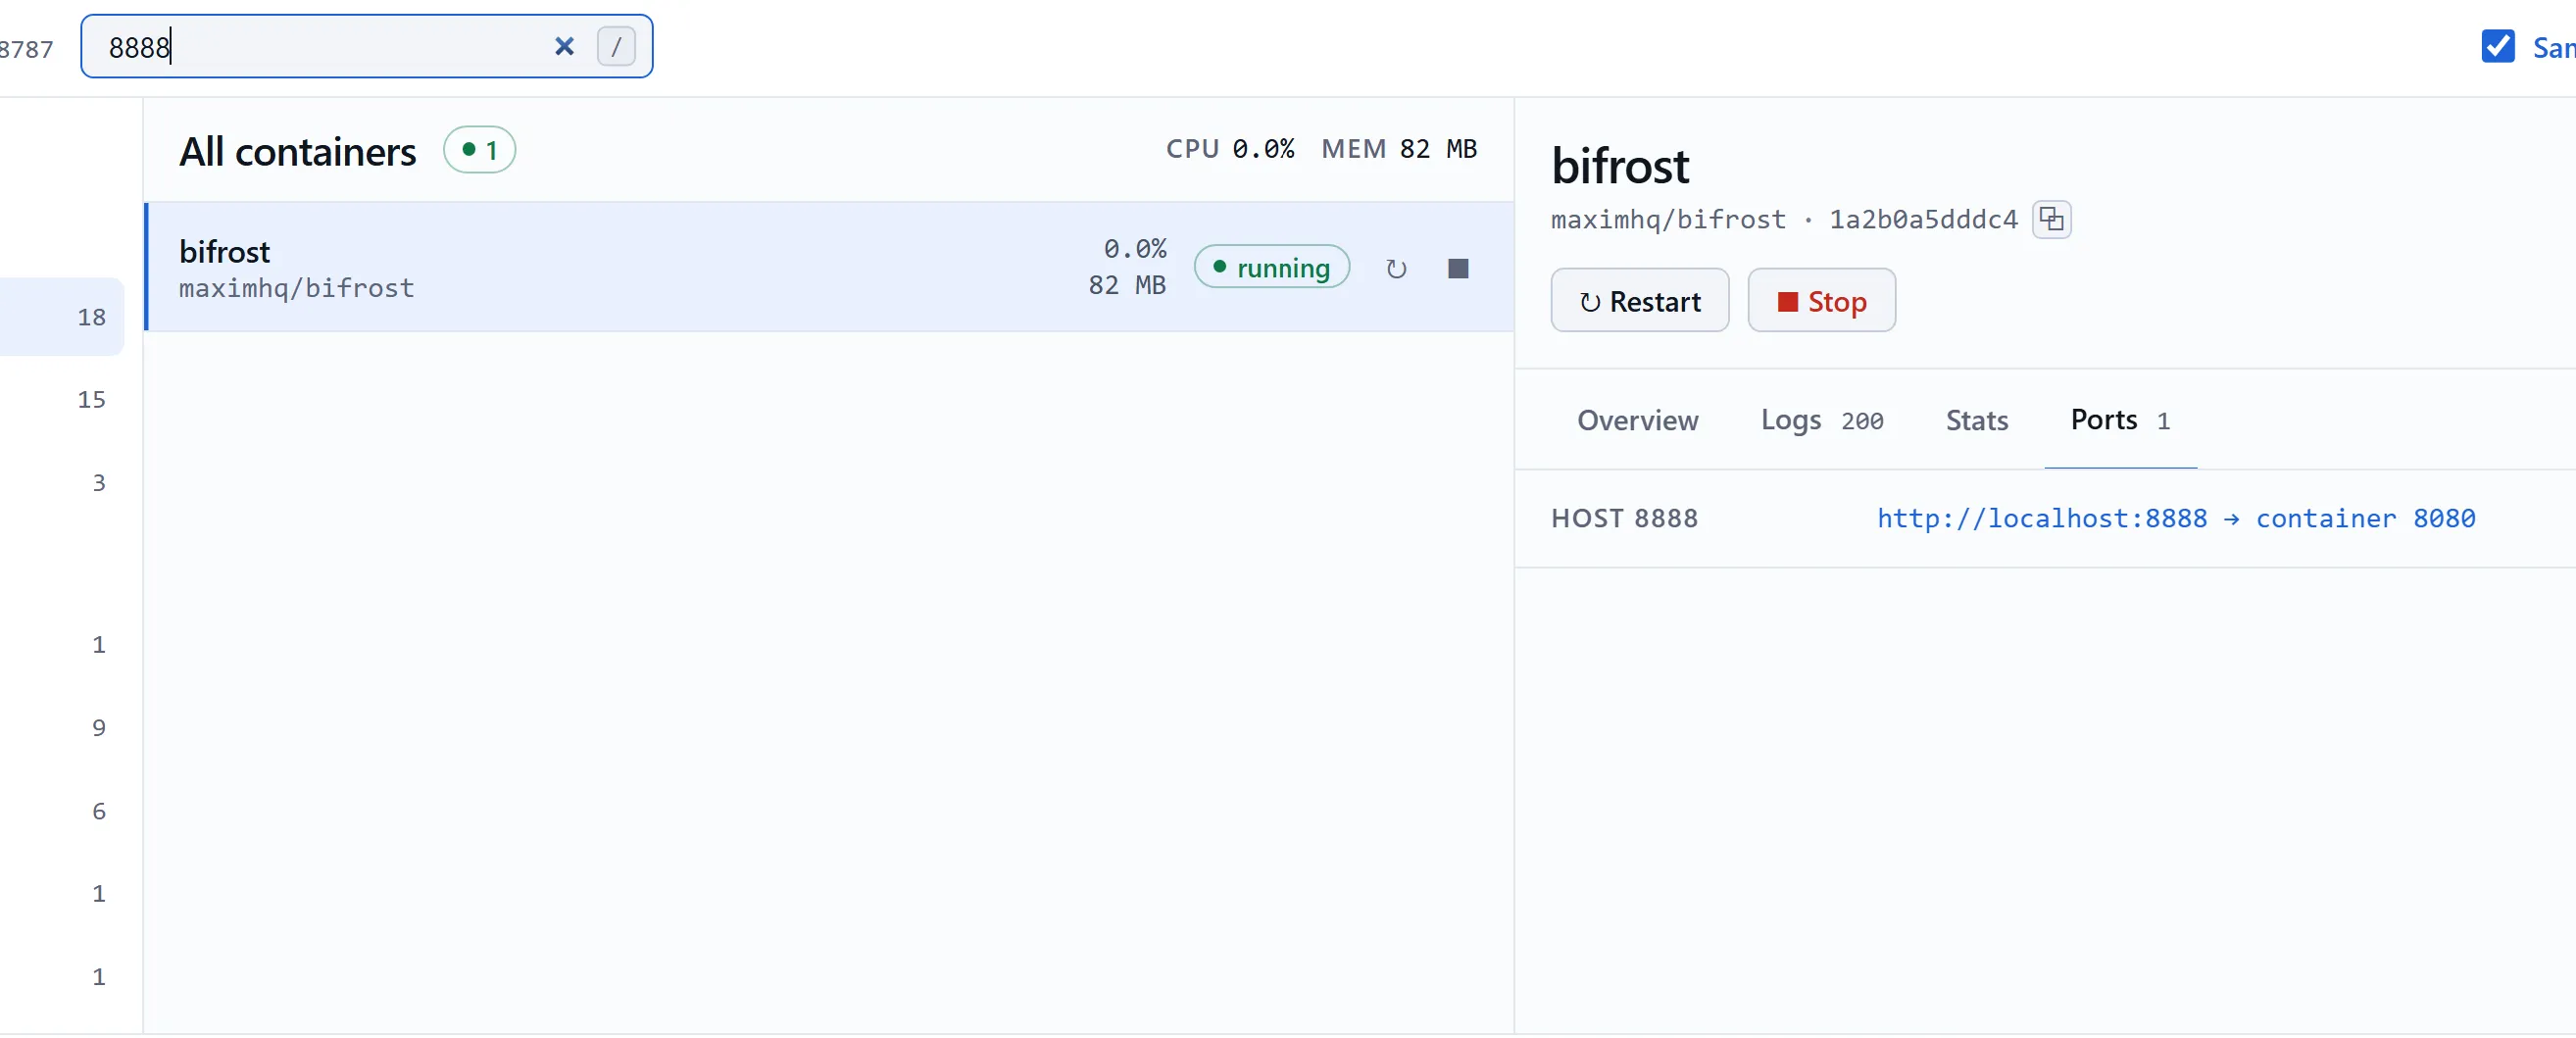The height and width of the screenshot is (1038, 2576).
Task: Open the Stats tab
Action: click(x=1976, y=420)
